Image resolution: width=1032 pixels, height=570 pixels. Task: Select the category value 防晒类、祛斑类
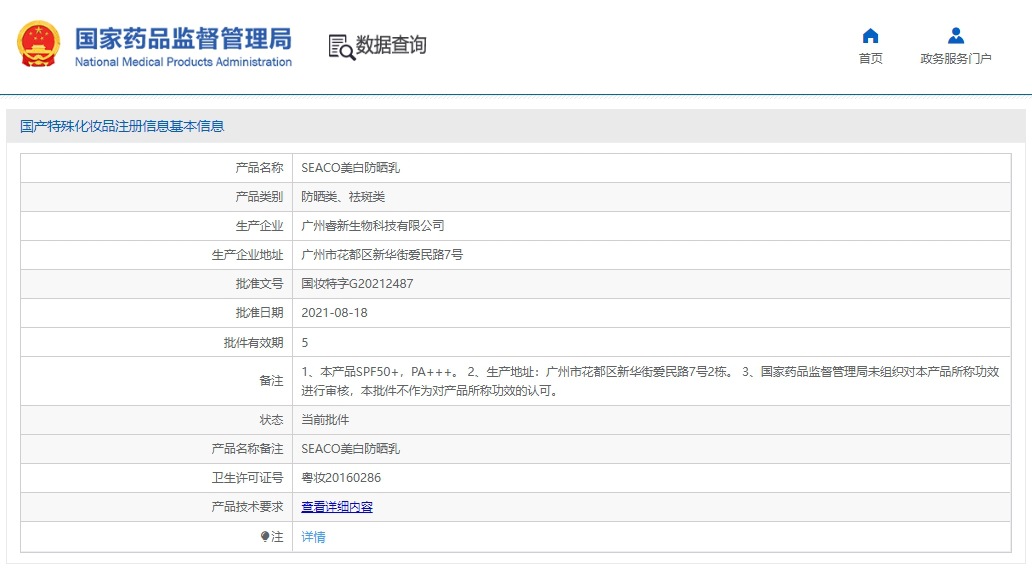tap(343, 197)
